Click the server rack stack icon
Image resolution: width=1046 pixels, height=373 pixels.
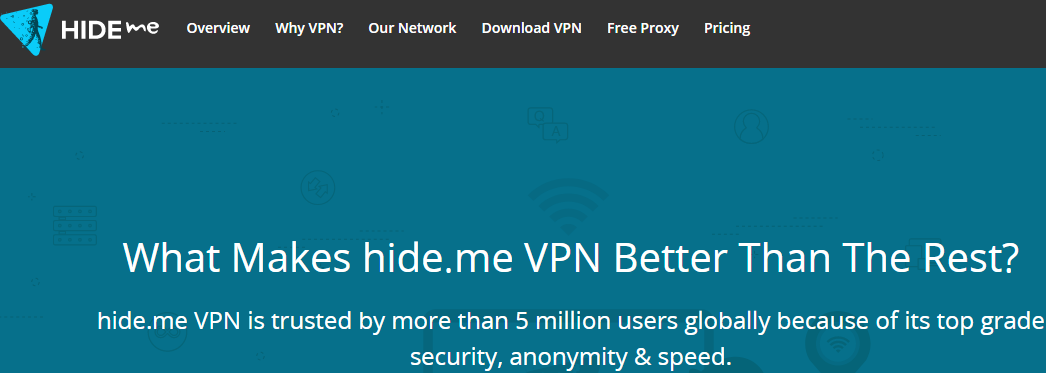pos(75,226)
